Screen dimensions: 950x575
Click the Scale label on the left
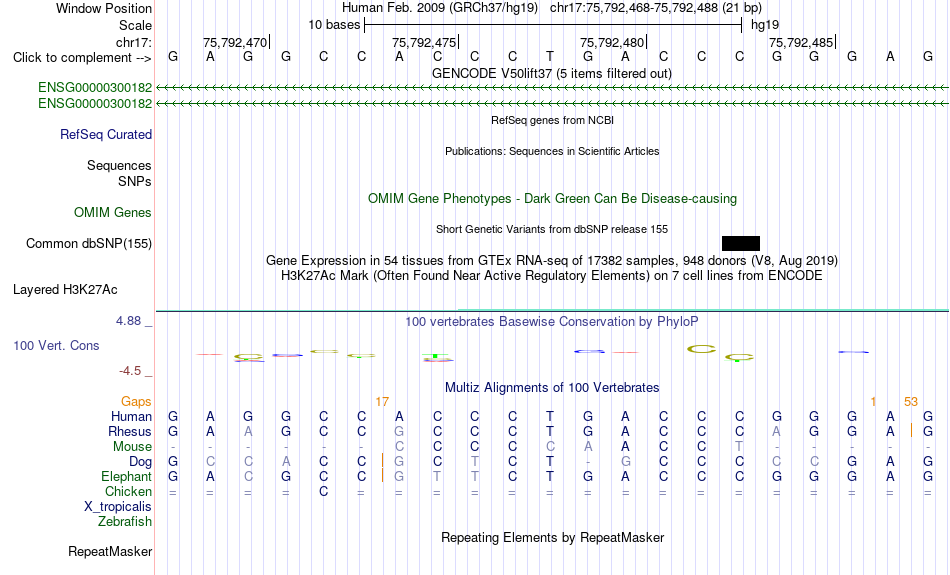[136, 25]
